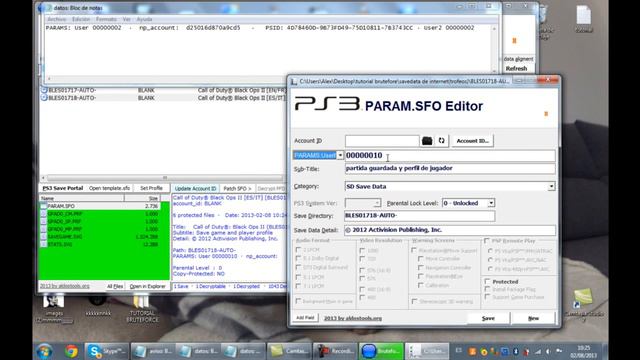This screenshot has height=360, width=640.
Task: Toggle the Install Package Flag checkbox
Action: (x=487, y=289)
